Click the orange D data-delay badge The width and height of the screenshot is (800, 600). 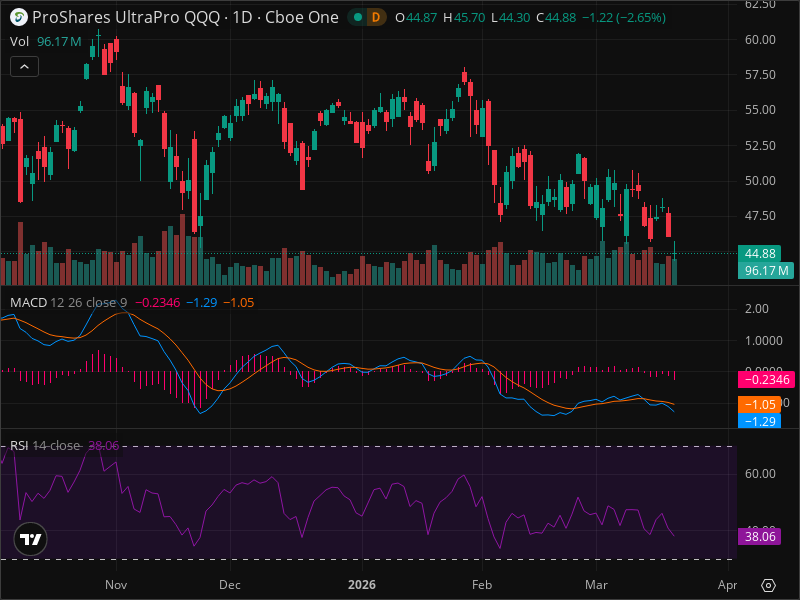(376, 17)
